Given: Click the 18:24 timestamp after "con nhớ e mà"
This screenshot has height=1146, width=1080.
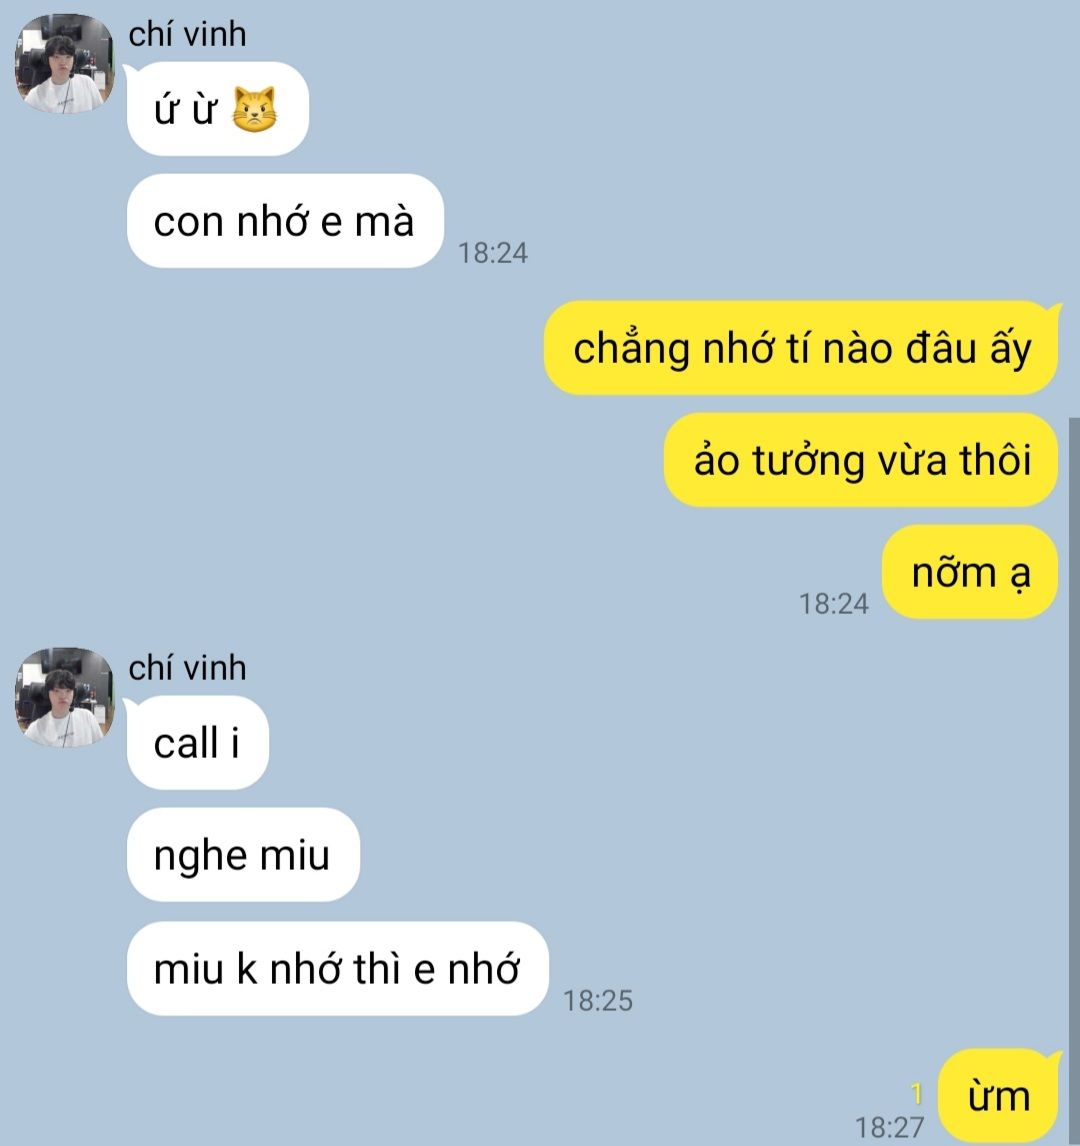Looking at the screenshot, I should pyautogui.click(x=493, y=253).
